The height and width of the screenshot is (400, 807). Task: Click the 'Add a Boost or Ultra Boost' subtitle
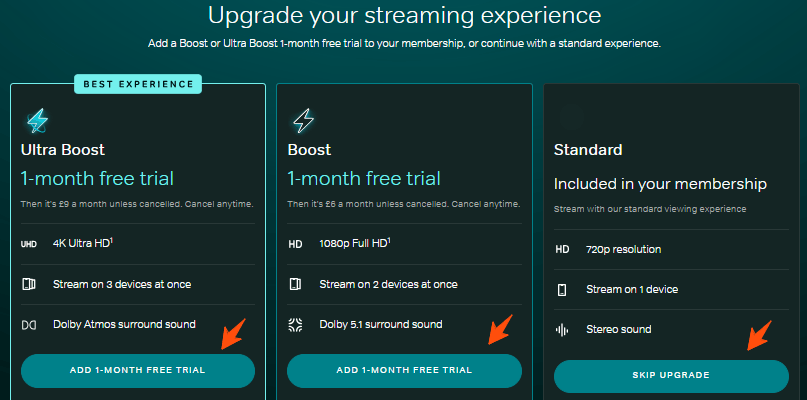pos(405,44)
